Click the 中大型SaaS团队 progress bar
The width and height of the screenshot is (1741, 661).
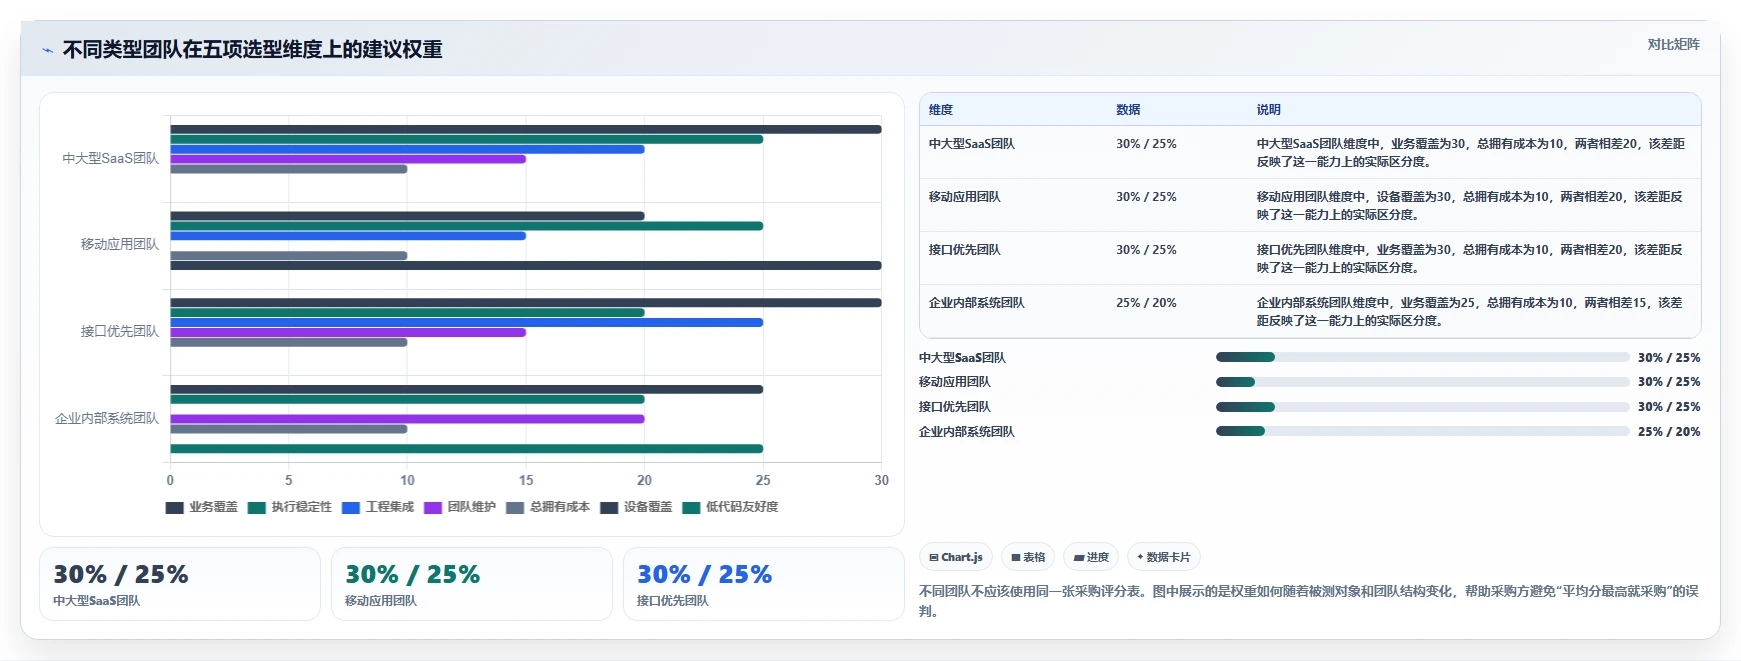click(x=1423, y=357)
